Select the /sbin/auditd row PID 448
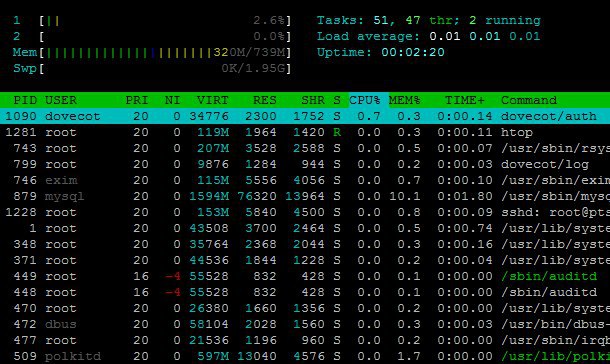 coord(305,292)
